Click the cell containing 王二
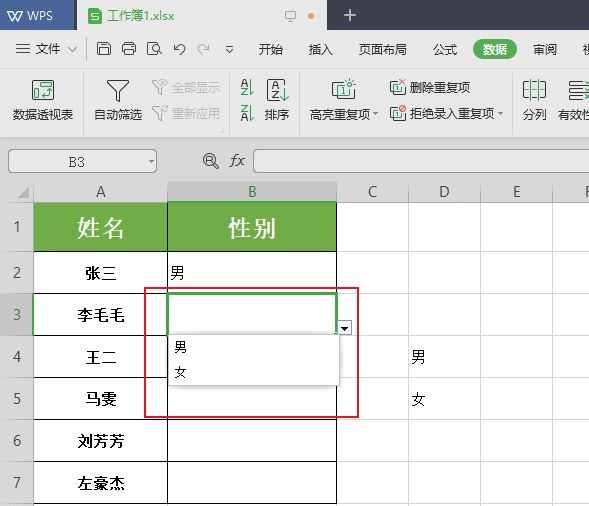 (100, 357)
